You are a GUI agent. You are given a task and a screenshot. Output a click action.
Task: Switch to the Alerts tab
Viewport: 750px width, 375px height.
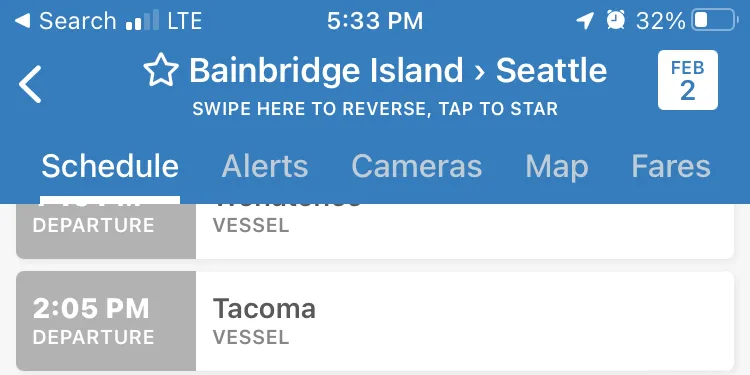click(265, 166)
